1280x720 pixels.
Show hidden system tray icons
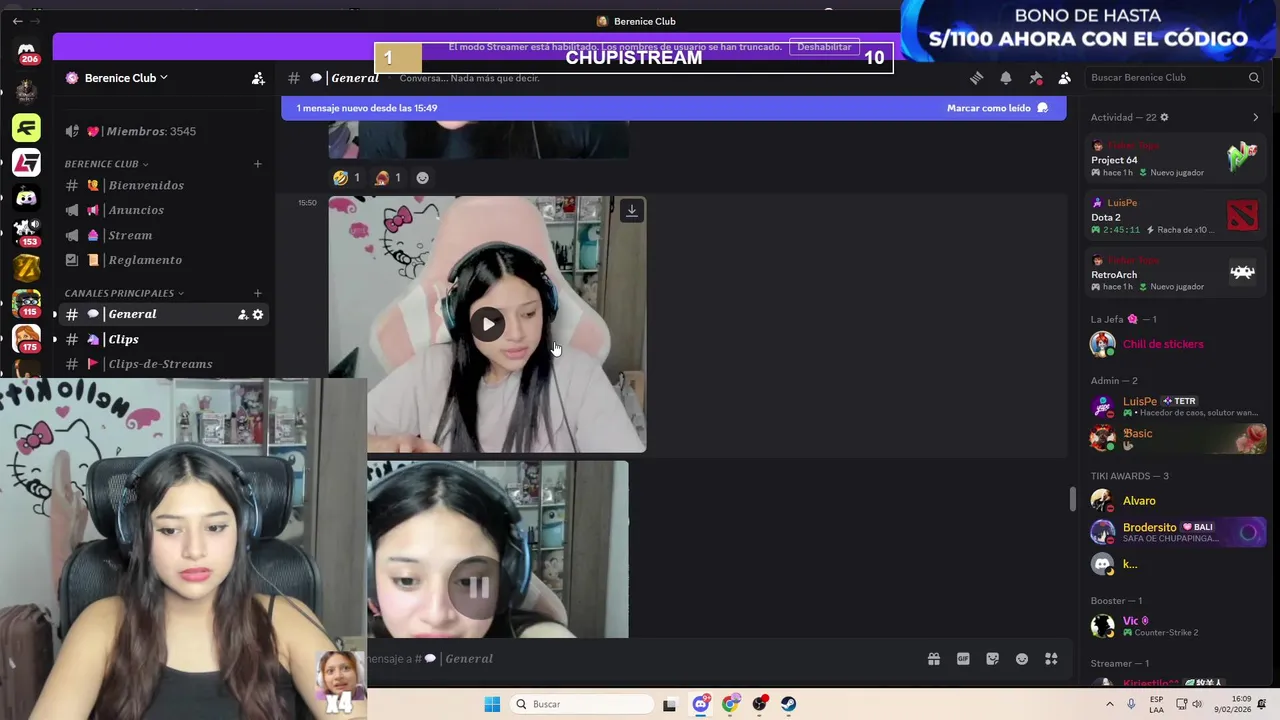[1109, 704]
